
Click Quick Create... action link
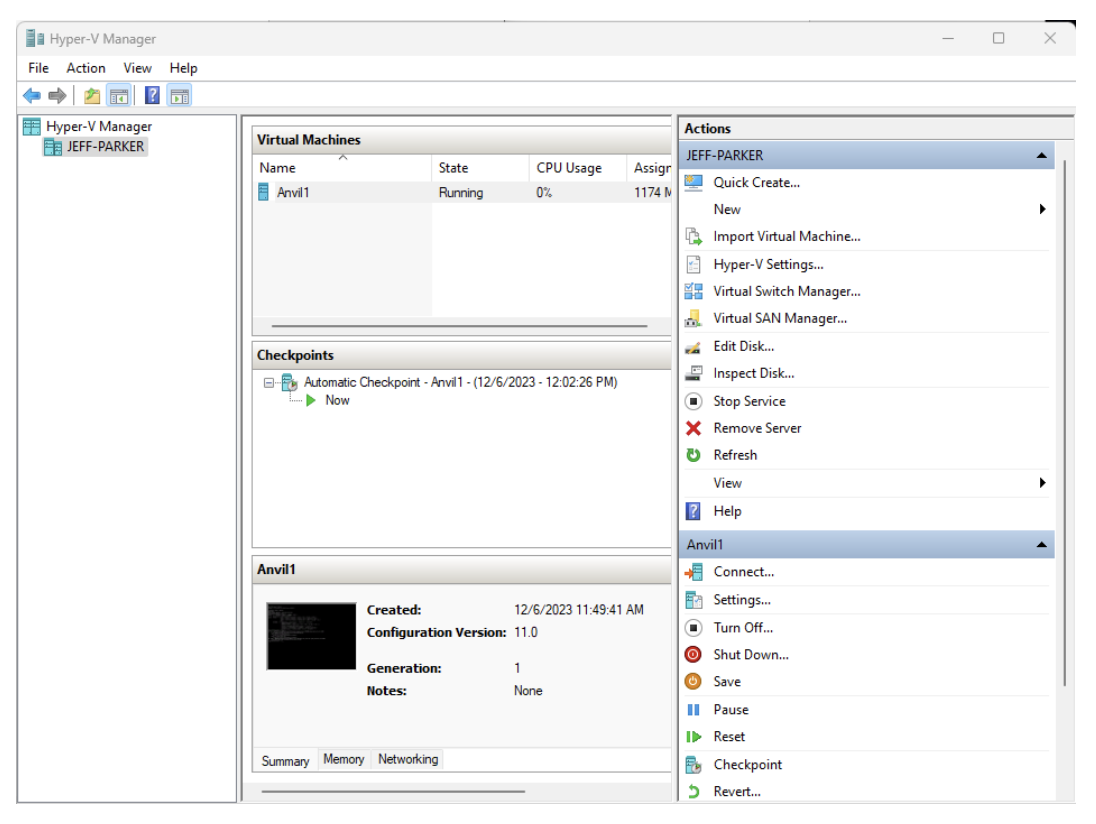[756, 182]
